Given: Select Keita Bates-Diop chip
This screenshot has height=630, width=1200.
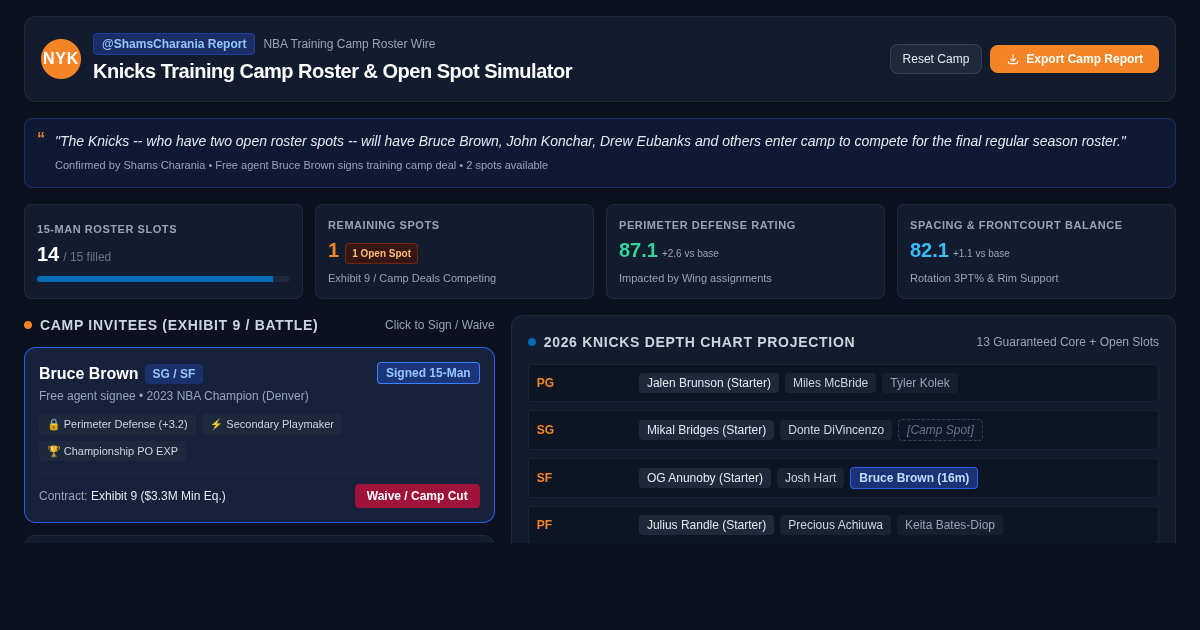Looking at the screenshot, I should pos(950,525).
